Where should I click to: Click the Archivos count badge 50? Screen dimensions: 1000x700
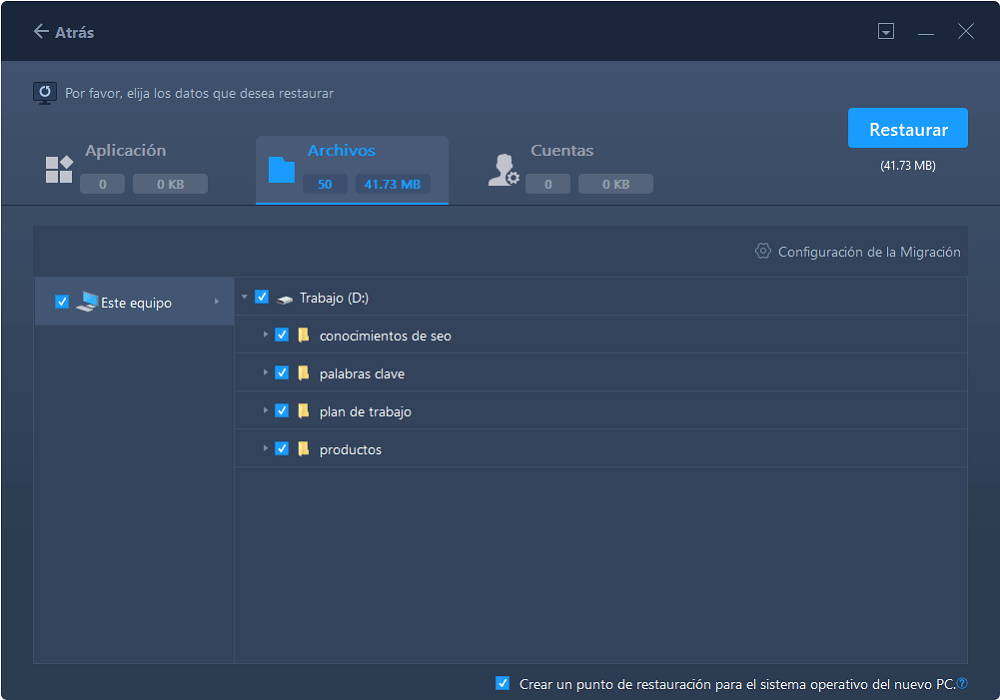[325, 184]
